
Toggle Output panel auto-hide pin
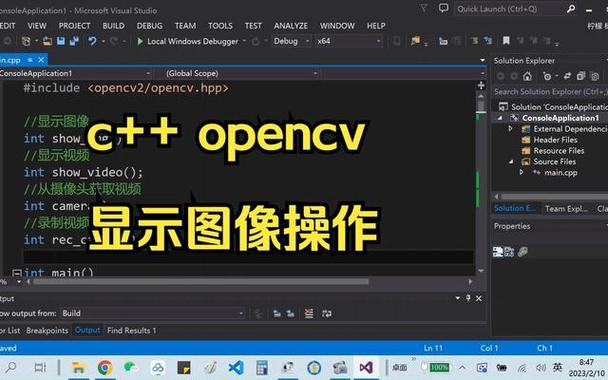[x=468, y=298]
